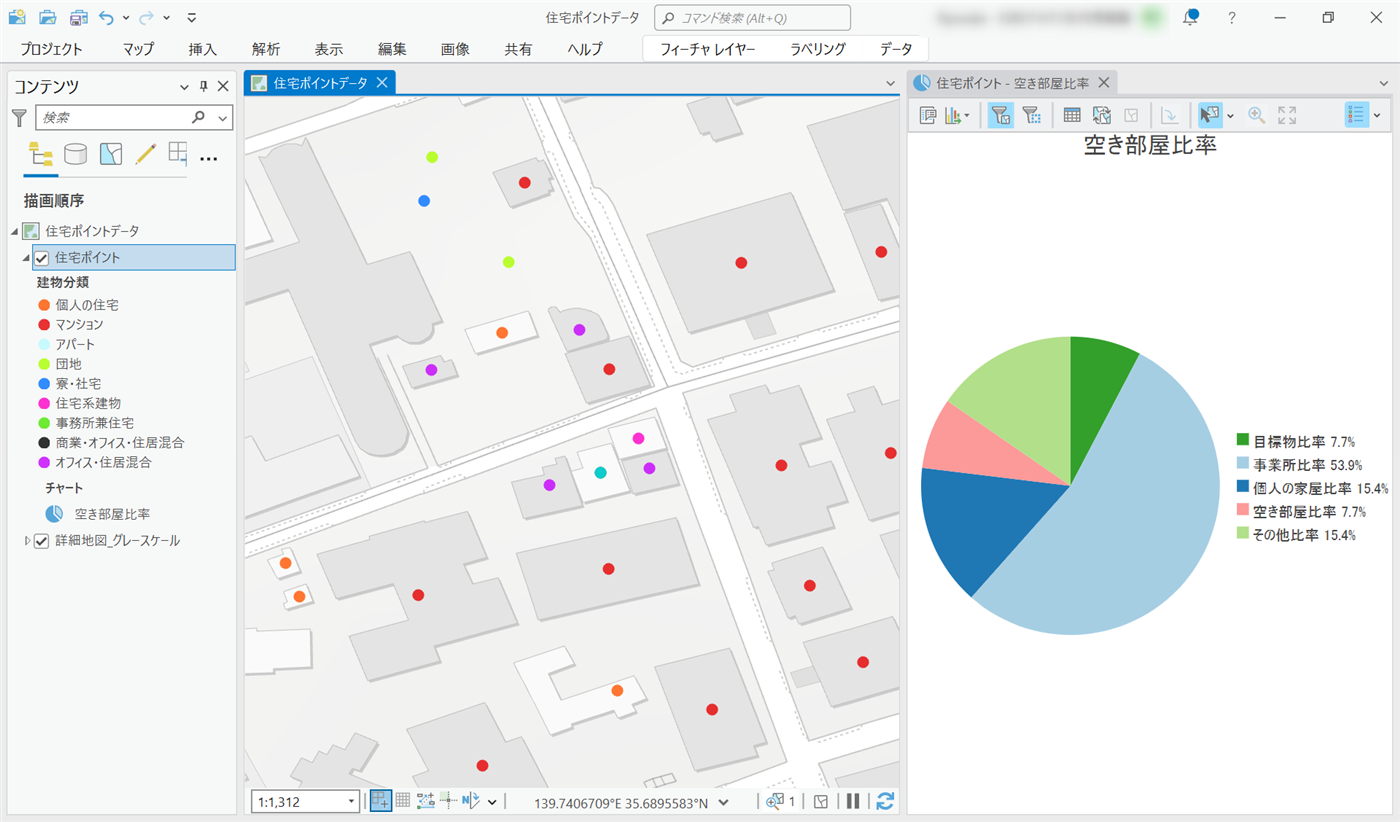Viewport: 1400px width, 822px height.
Task: Click the Contents pane 検索 search field
Action: click(x=115, y=118)
